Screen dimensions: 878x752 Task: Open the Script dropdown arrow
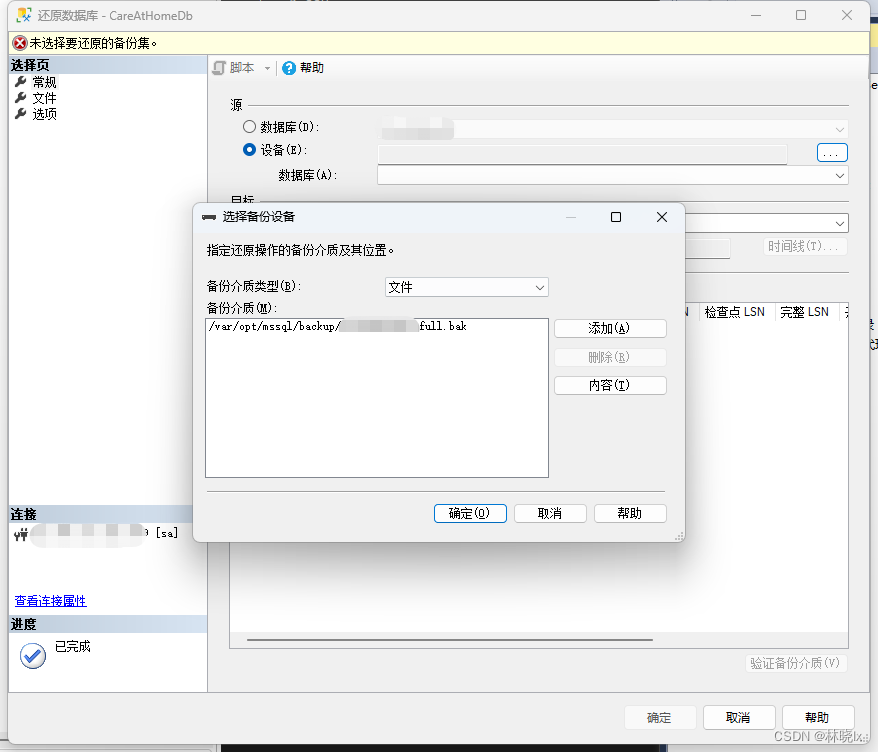coord(267,68)
